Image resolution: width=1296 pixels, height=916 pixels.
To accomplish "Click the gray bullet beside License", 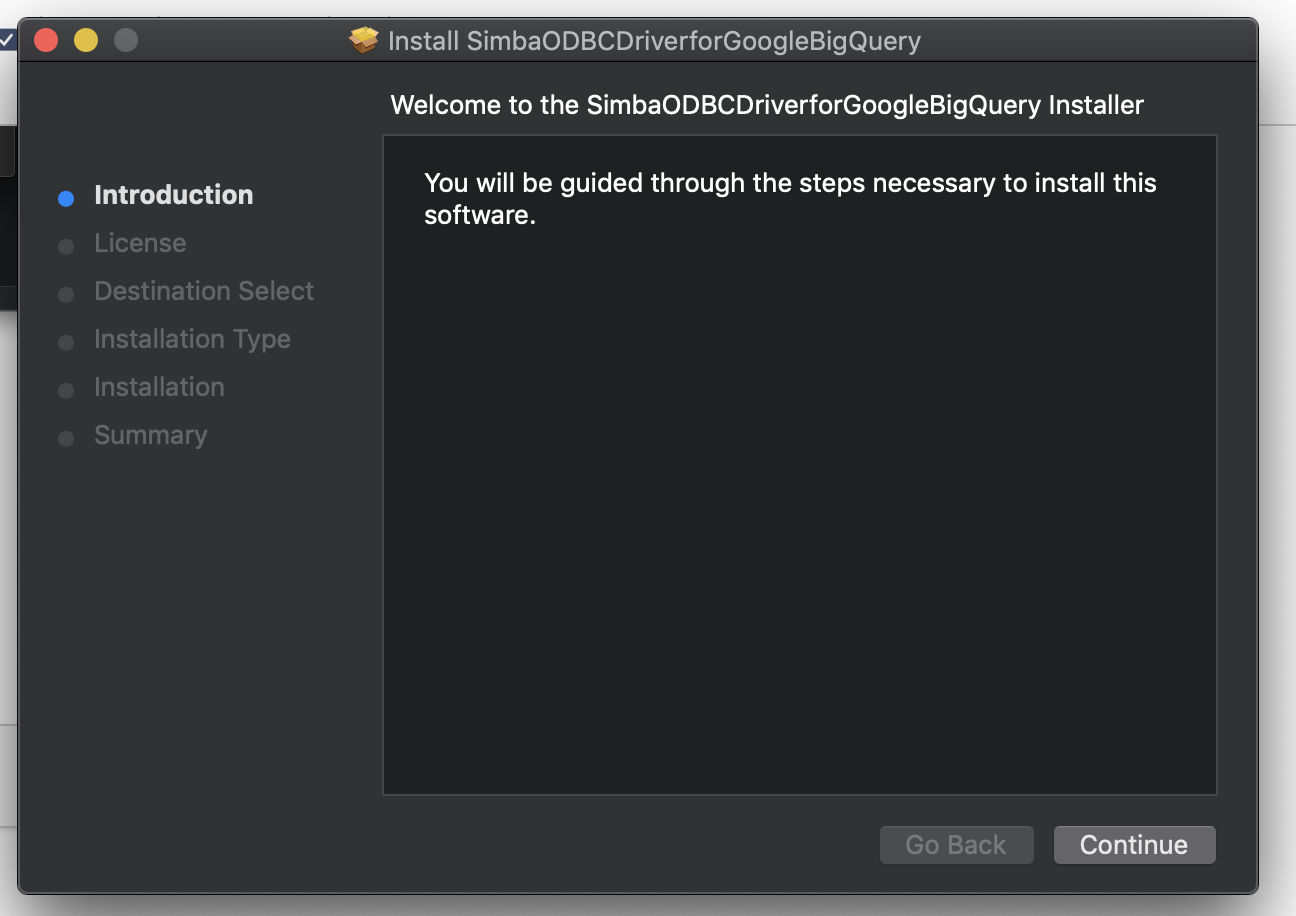I will pyautogui.click(x=66, y=246).
